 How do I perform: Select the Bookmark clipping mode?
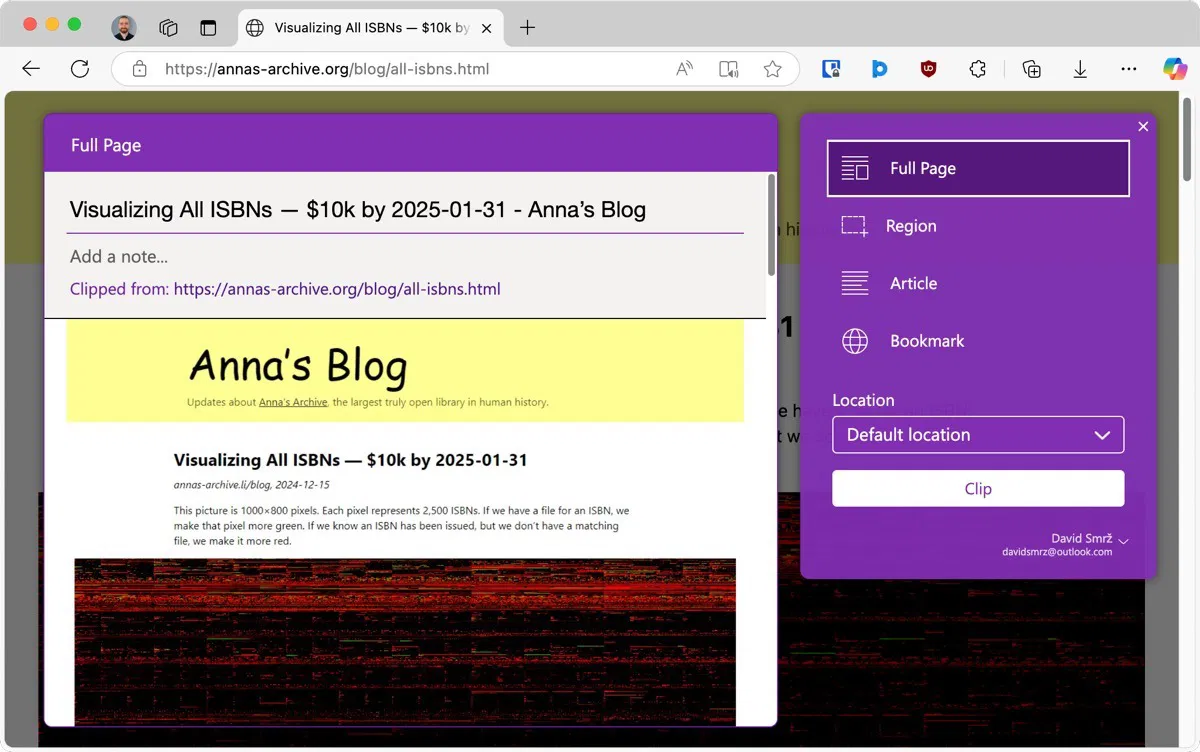pos(926,341)
